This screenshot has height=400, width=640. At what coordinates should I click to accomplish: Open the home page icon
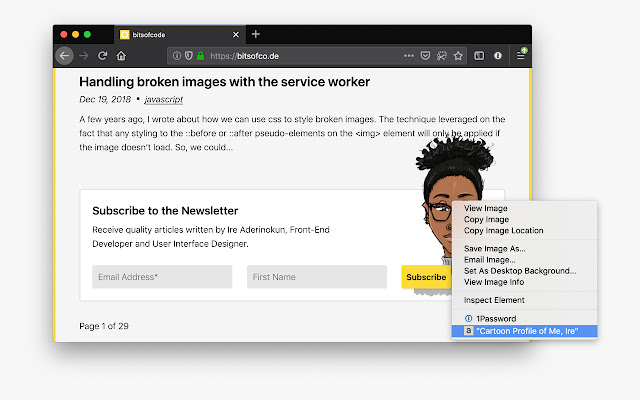point(121,56)
